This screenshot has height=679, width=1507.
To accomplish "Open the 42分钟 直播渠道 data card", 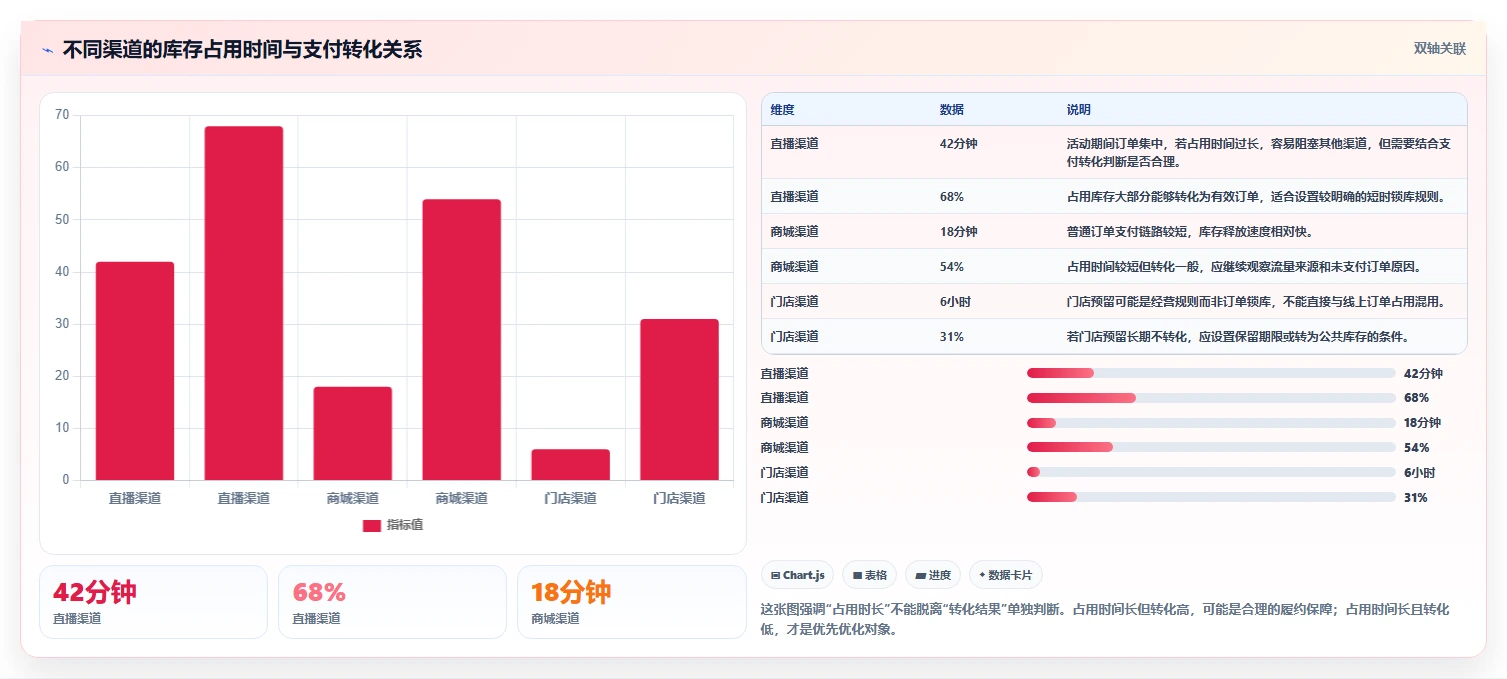I will point(153,602).
